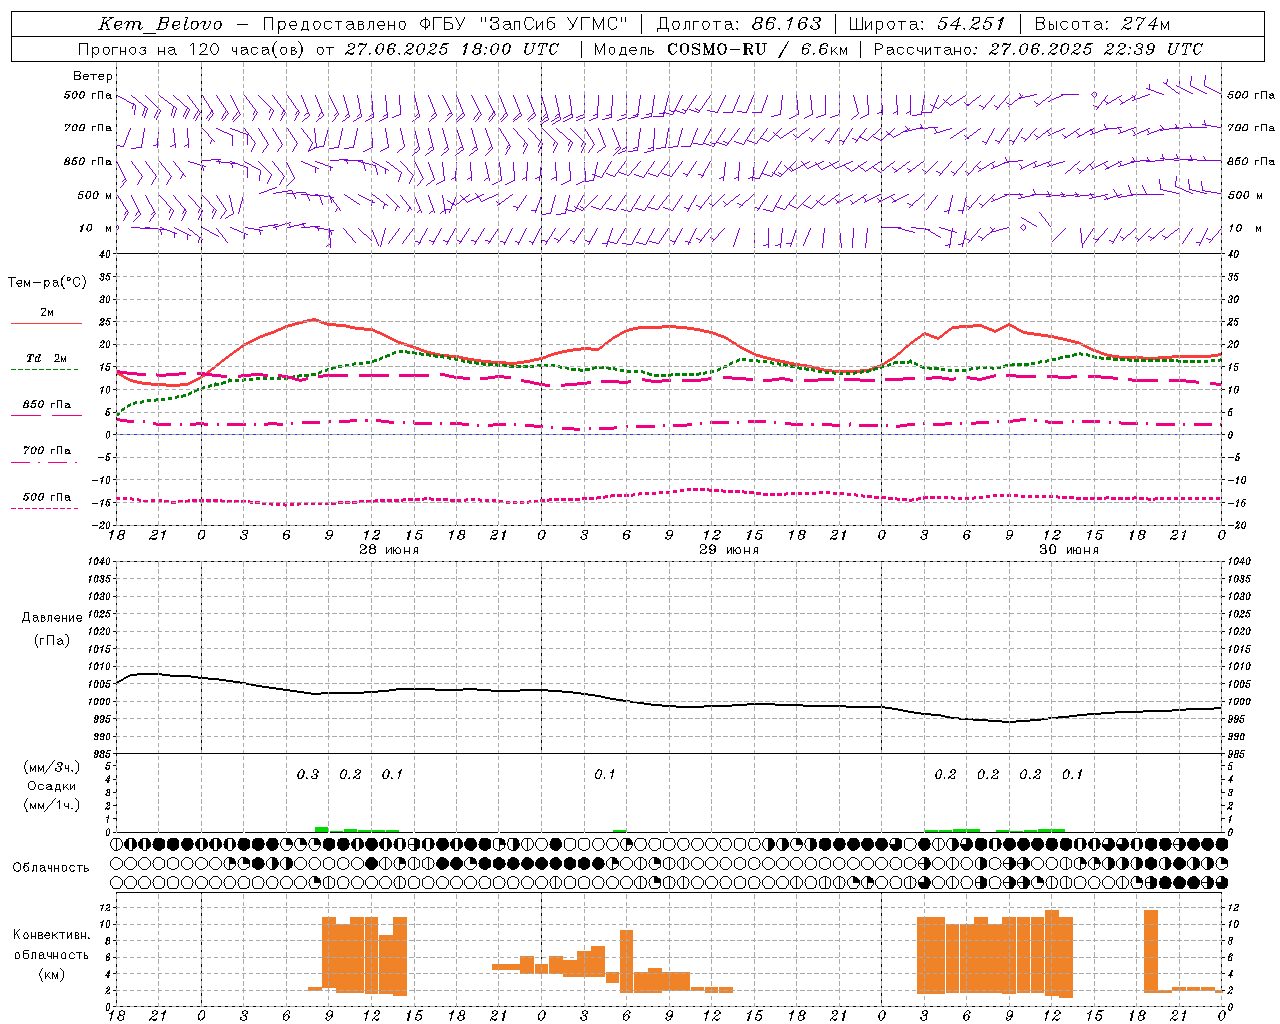Click the Рассчитано: 27.06.2025 22:39 UTC timestamp

1038,49
